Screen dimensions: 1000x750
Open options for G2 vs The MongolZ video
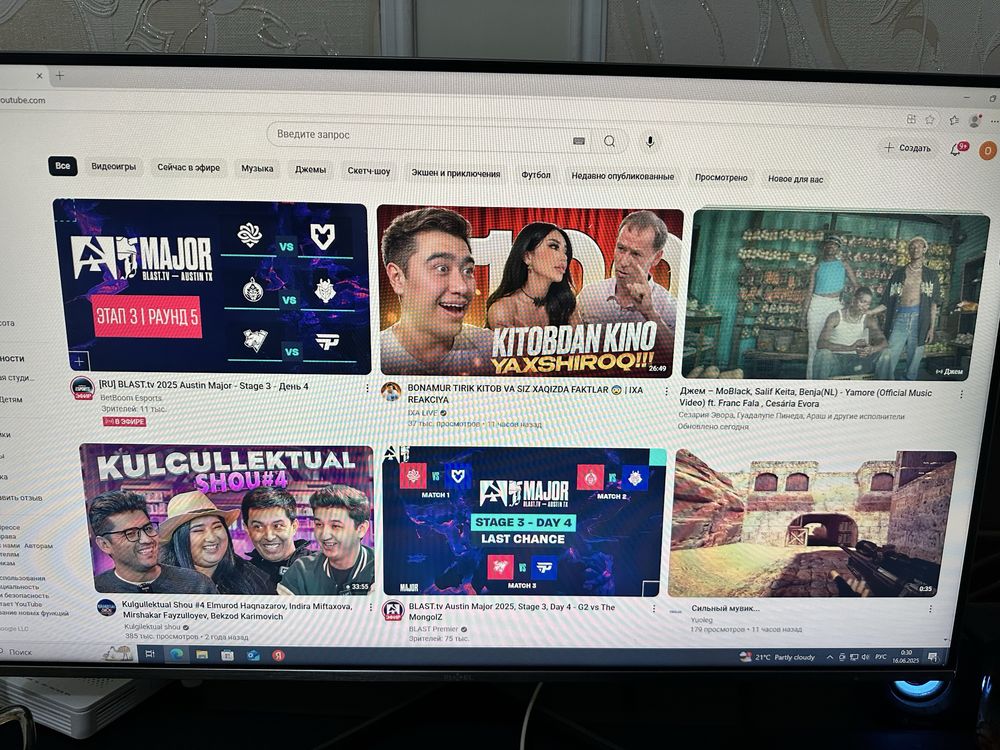pos(654,609)
